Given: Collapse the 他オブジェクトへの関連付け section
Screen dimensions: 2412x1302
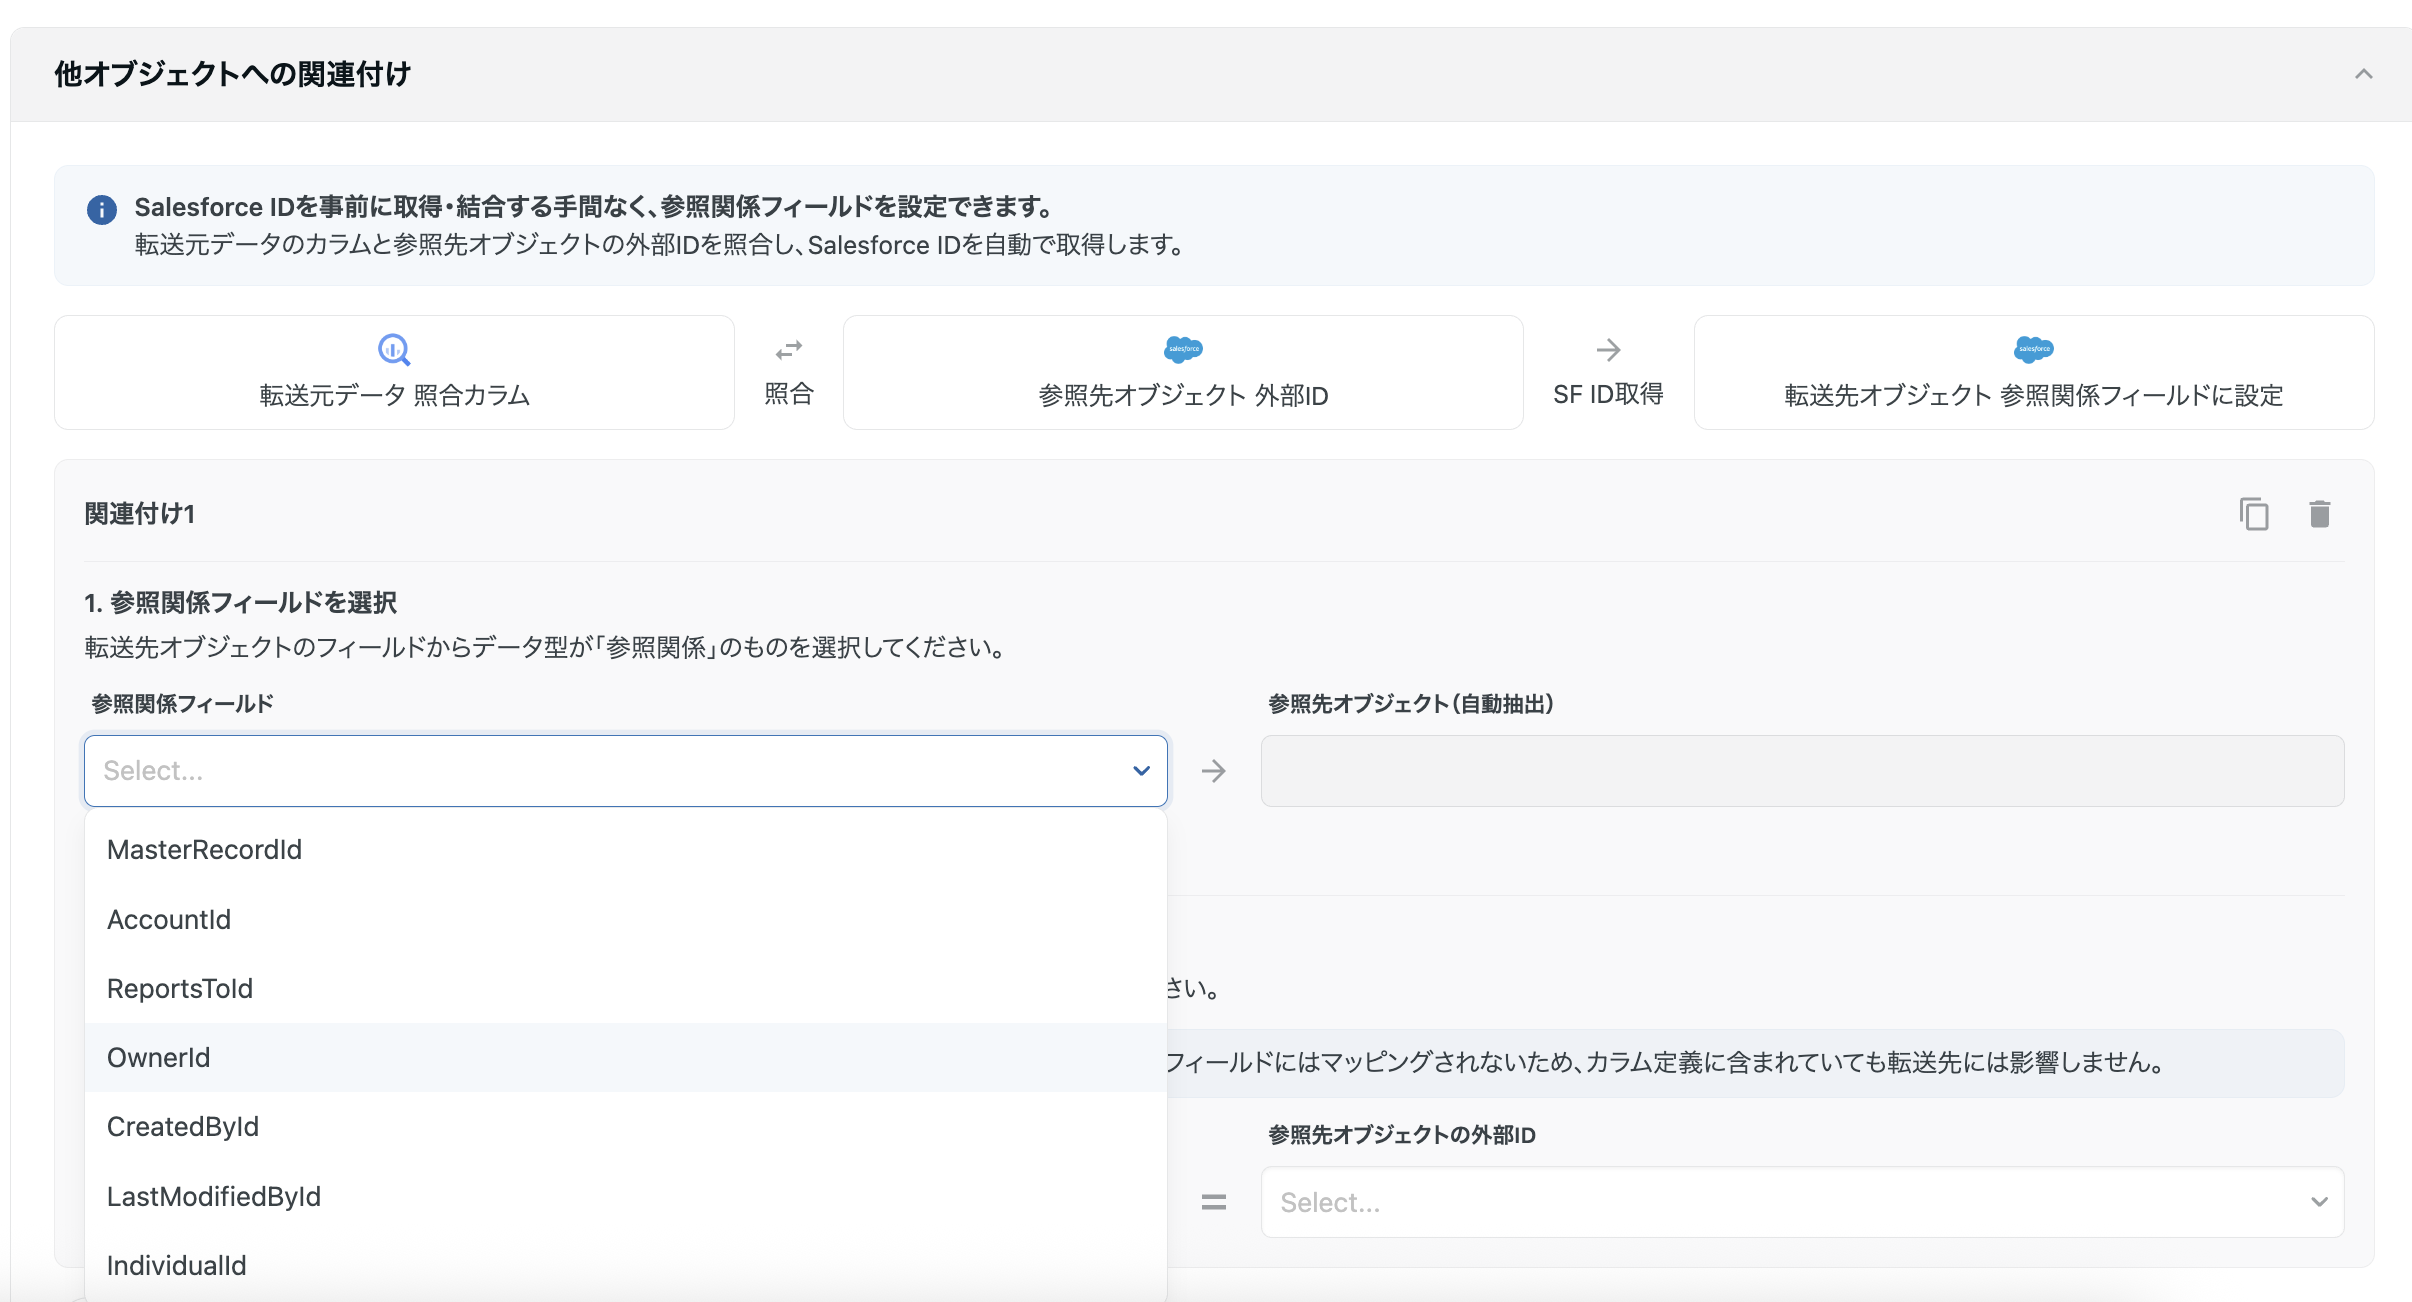Looking at the screenshot, I should coord(2364,73).
